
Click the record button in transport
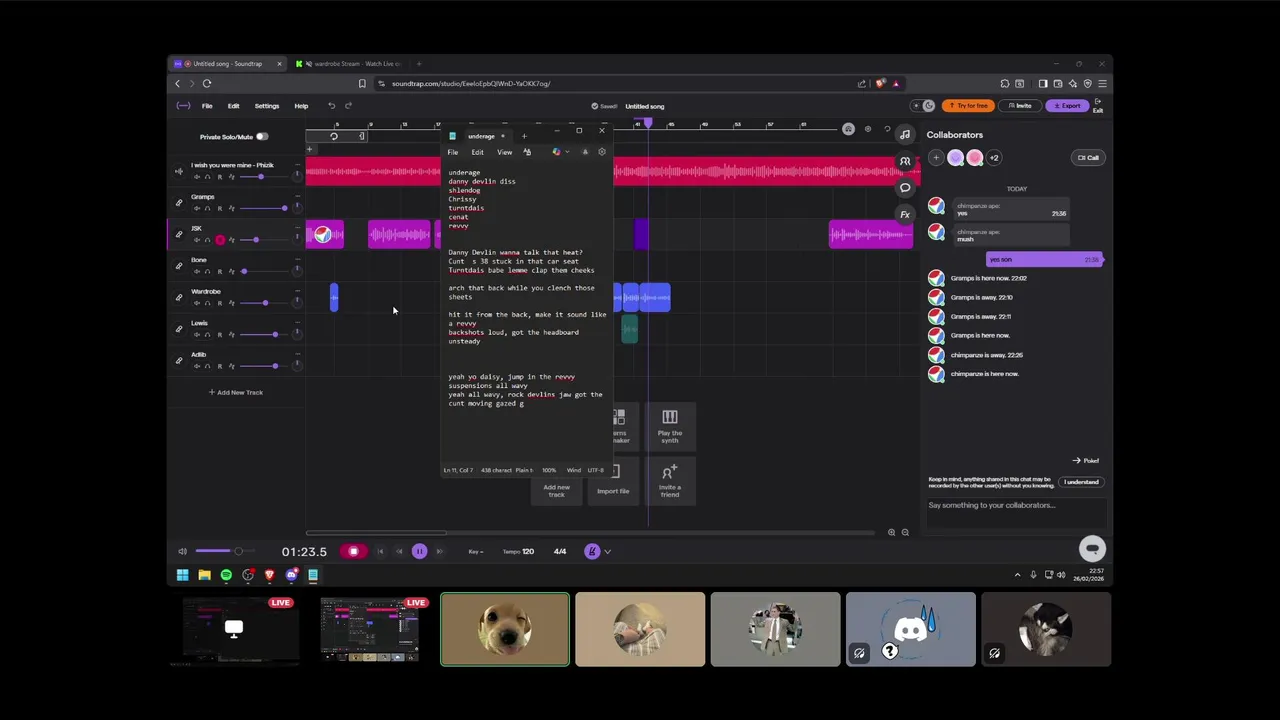pyautogui.click(x=353, y=551)
